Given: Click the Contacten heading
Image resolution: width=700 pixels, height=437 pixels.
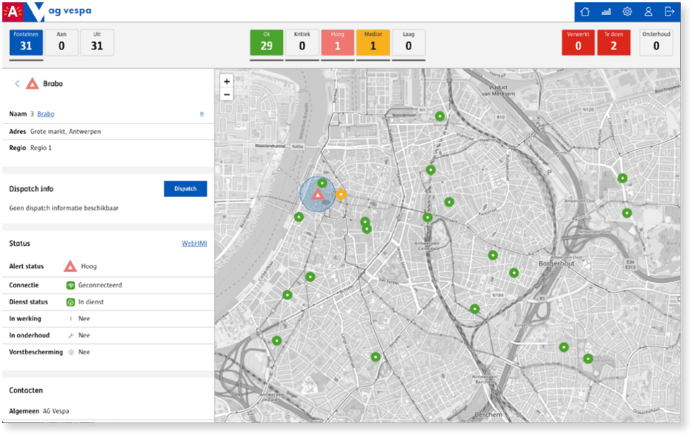Looking at the screenshot, I should 26,390.
